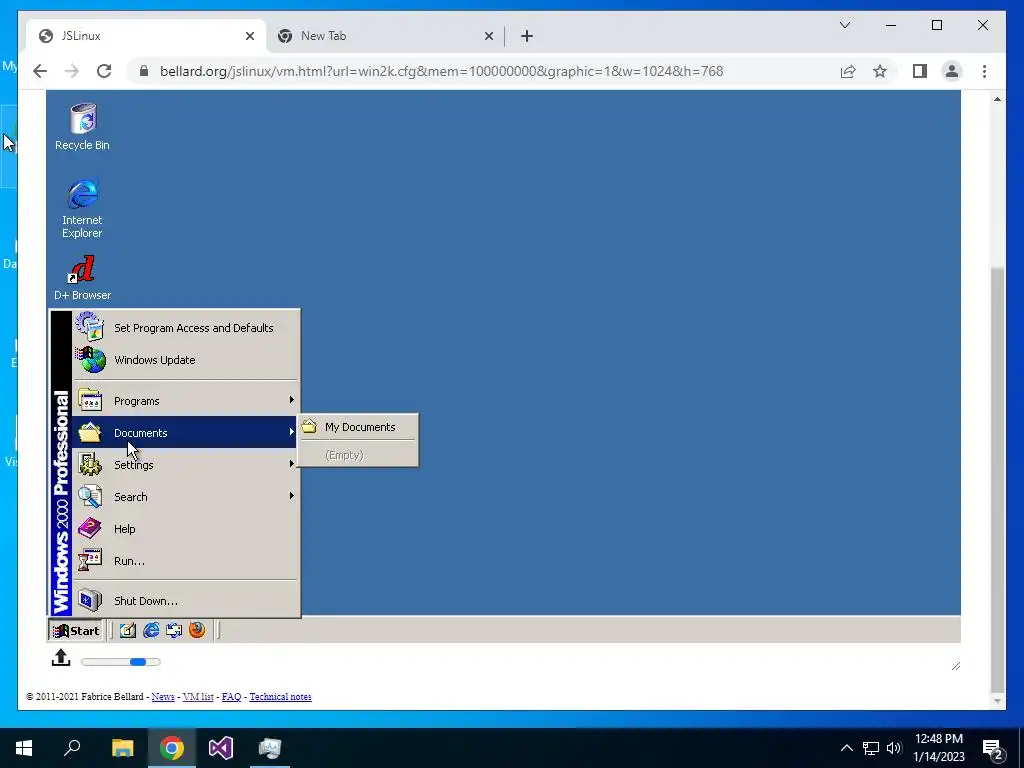Screen dimensions: 1024x768
Task: Click the VM resize handle icon
Action: tap(956, 665)
